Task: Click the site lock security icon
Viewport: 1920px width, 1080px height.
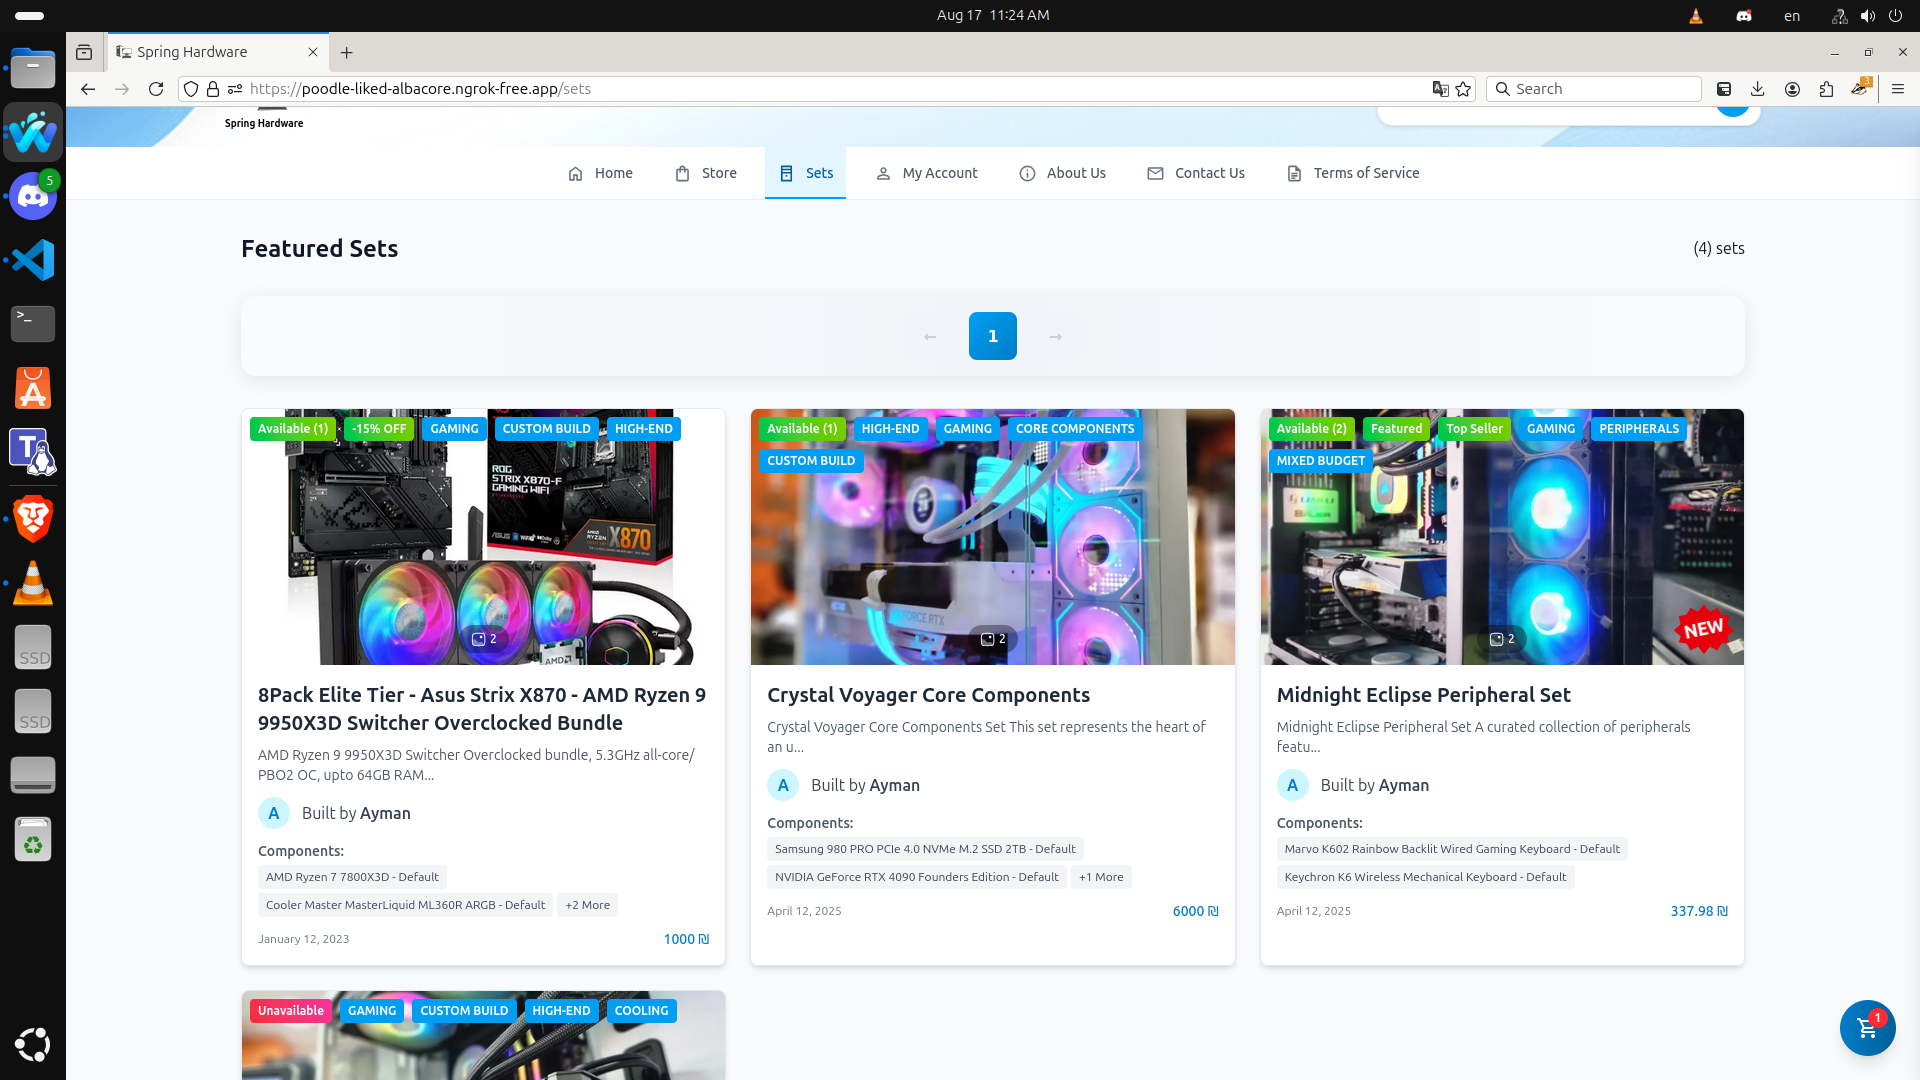Action: [x=213, y=89]
